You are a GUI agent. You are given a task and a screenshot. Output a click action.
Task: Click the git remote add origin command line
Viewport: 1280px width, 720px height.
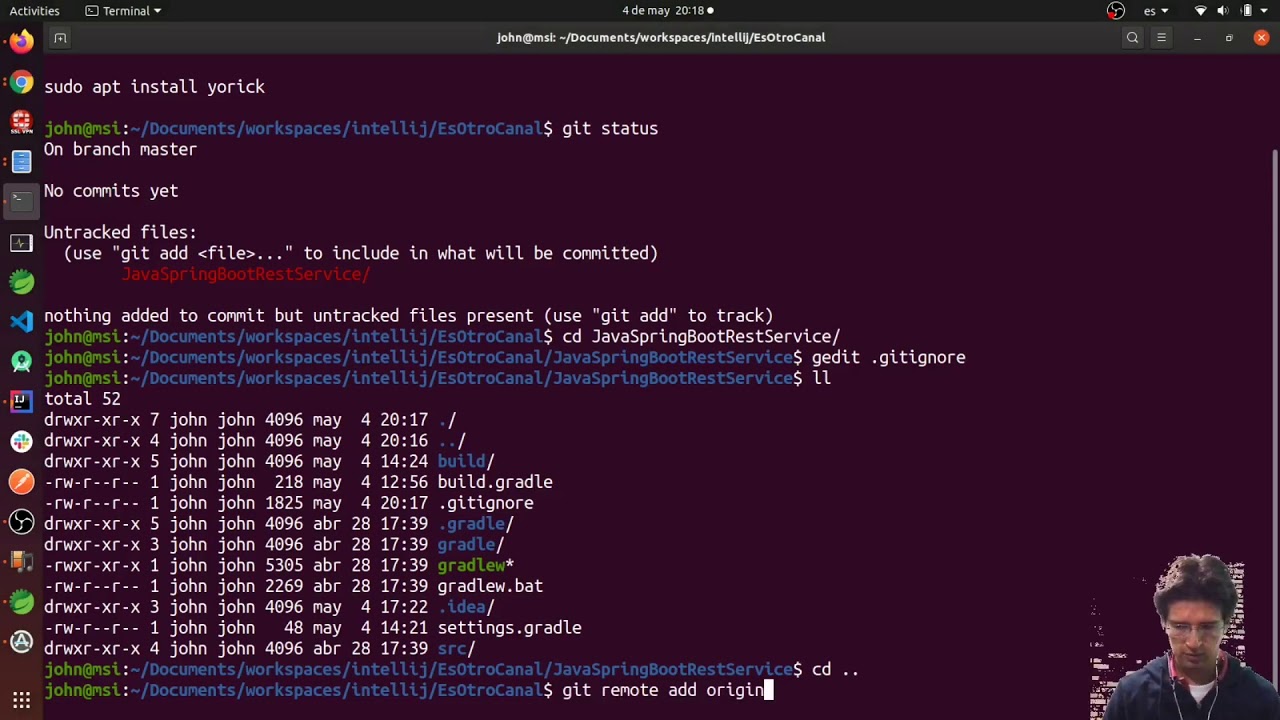[x=663, y=690]
